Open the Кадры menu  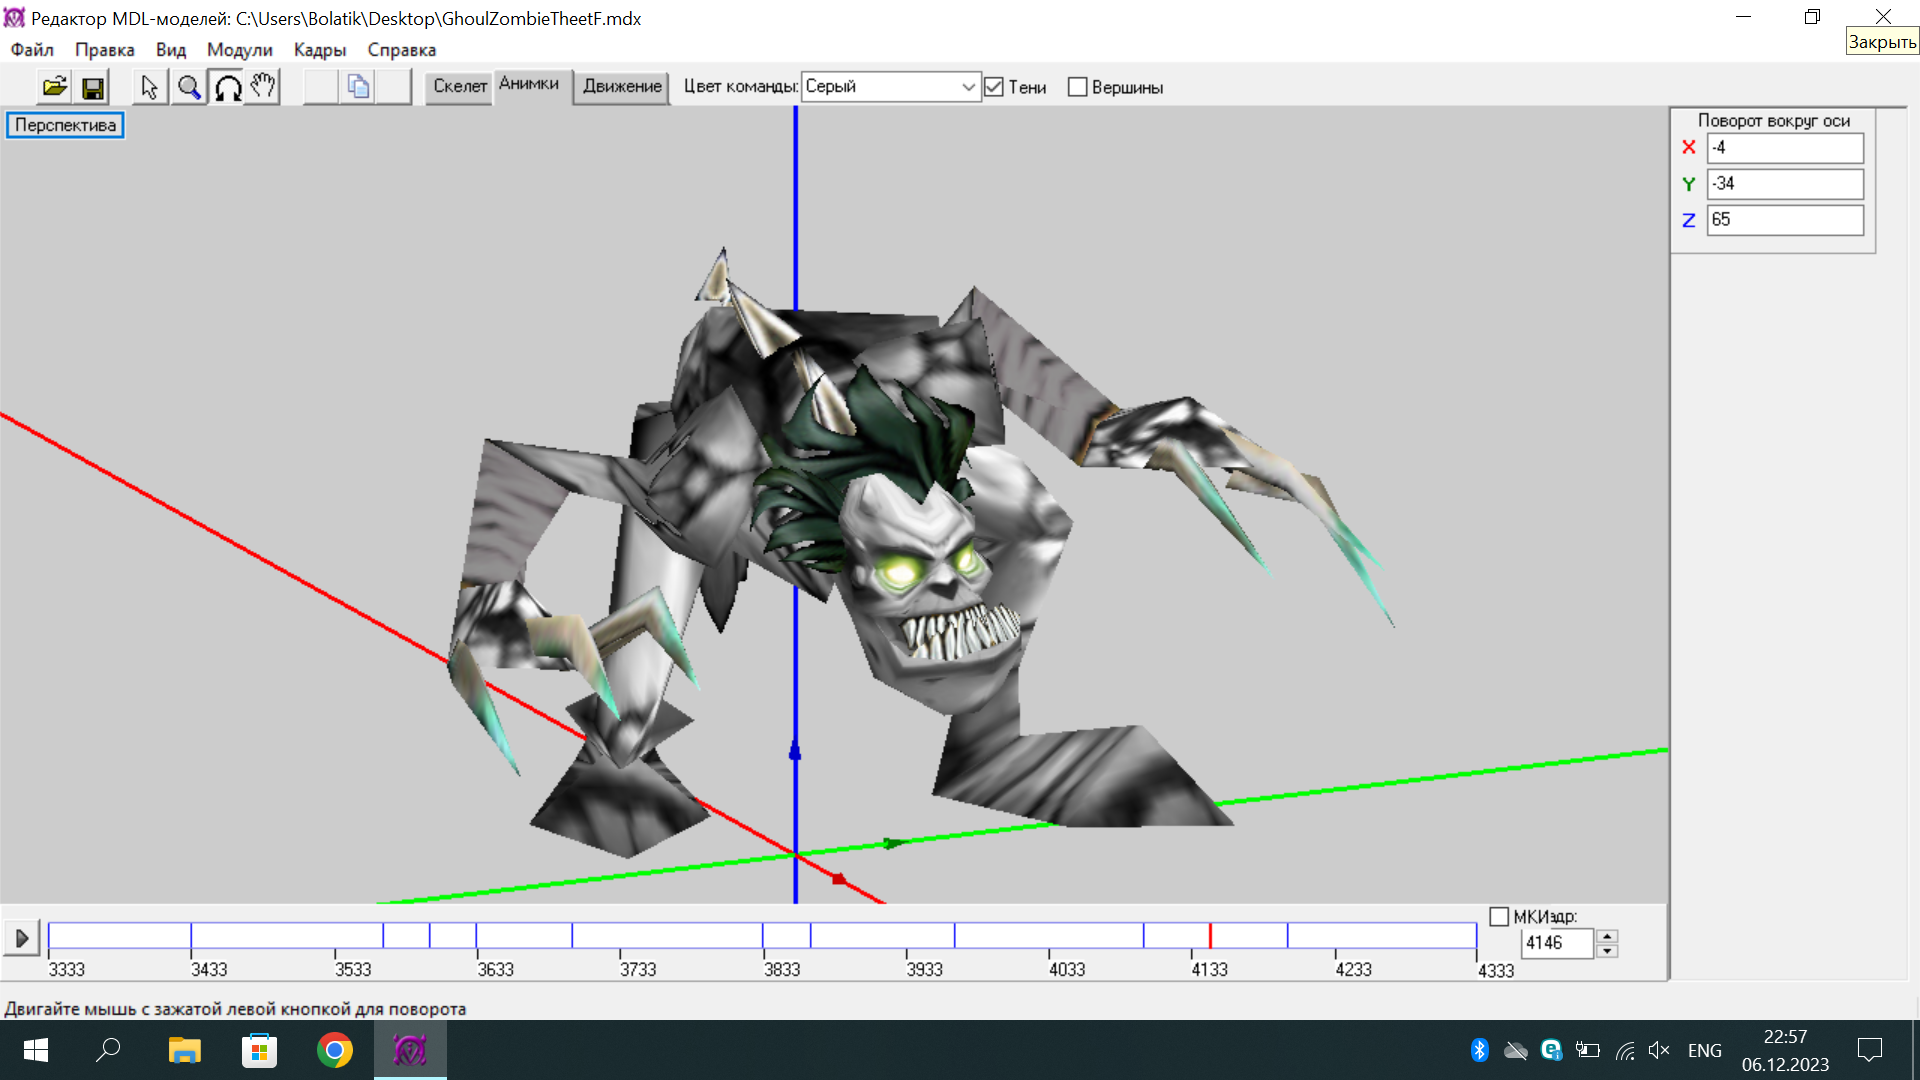click(320, 50)
